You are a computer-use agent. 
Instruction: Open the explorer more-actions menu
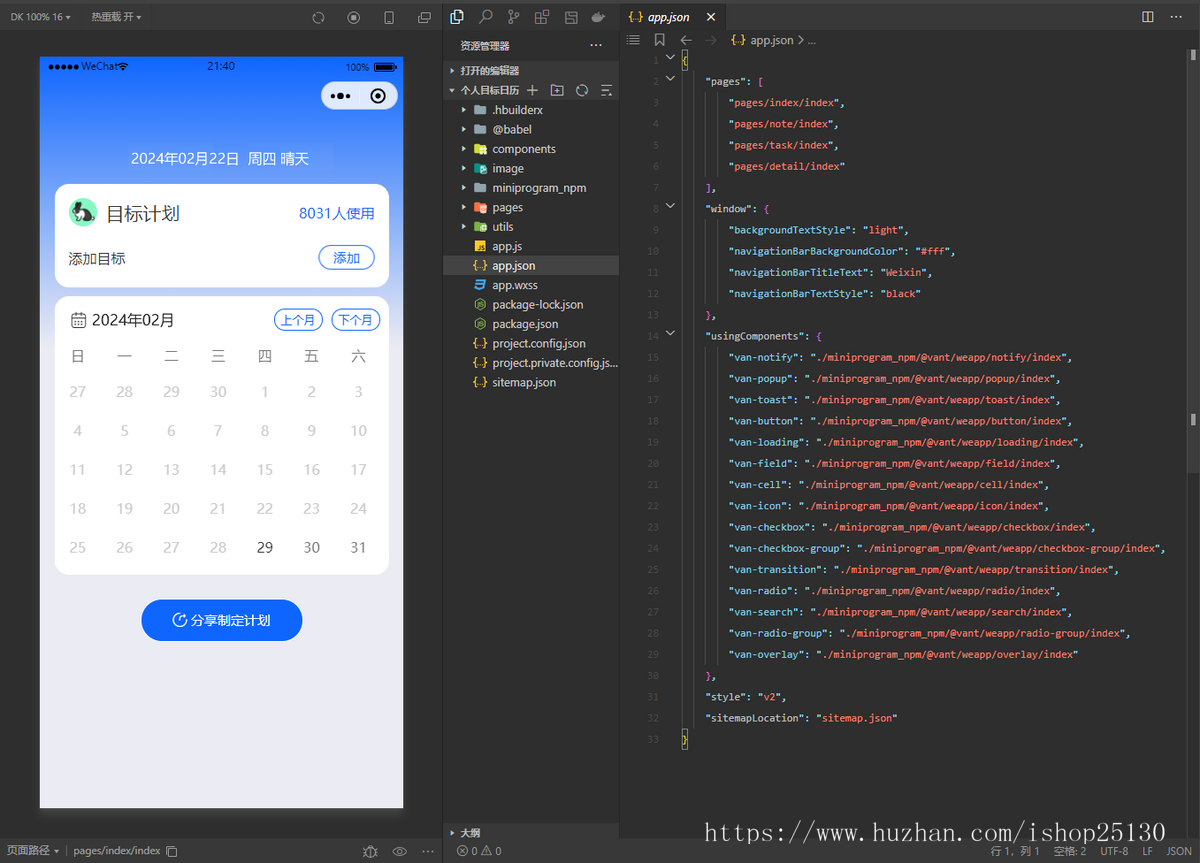pos(596,46)
